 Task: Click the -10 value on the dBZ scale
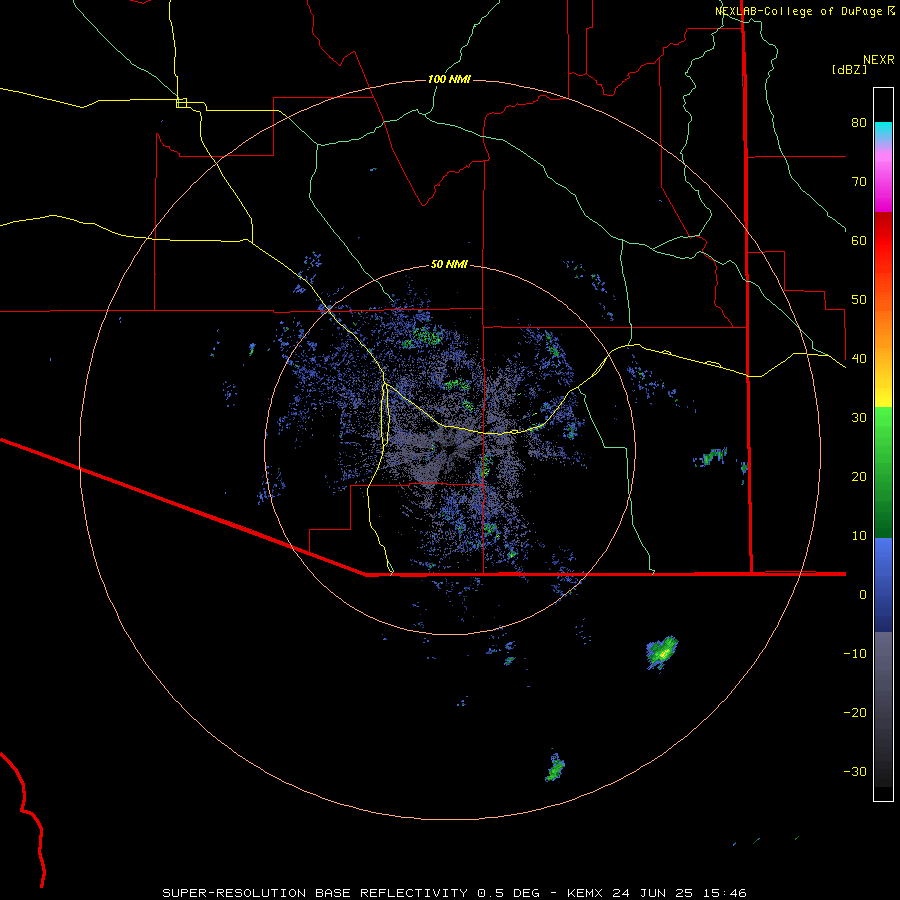click(855, 654)
